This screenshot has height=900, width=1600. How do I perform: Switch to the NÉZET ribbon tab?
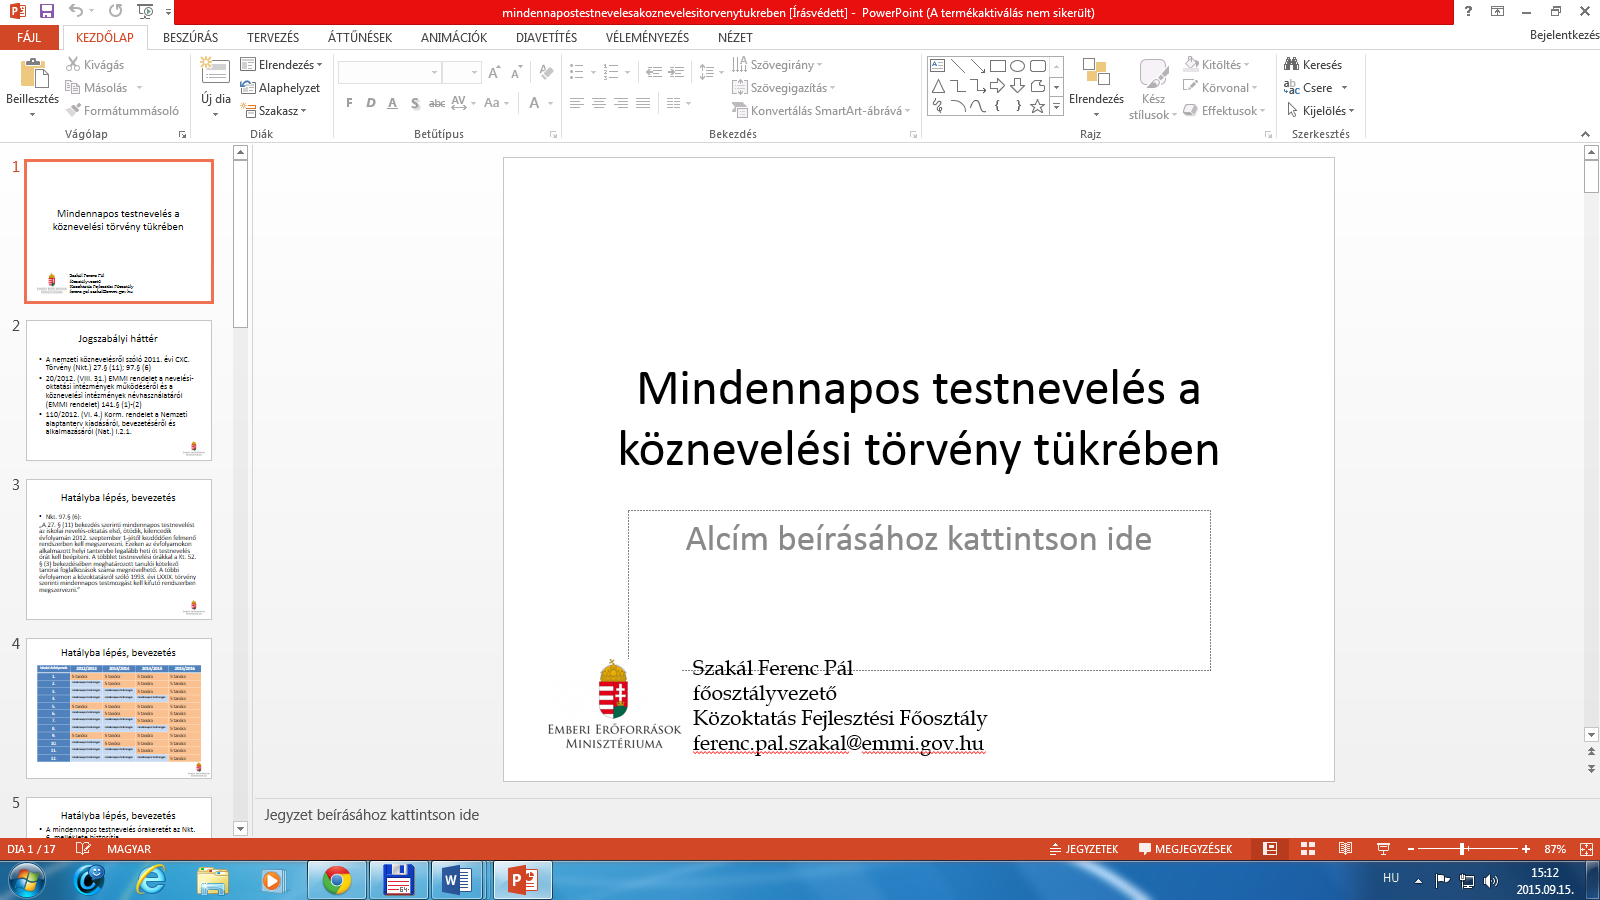(735, 37)
